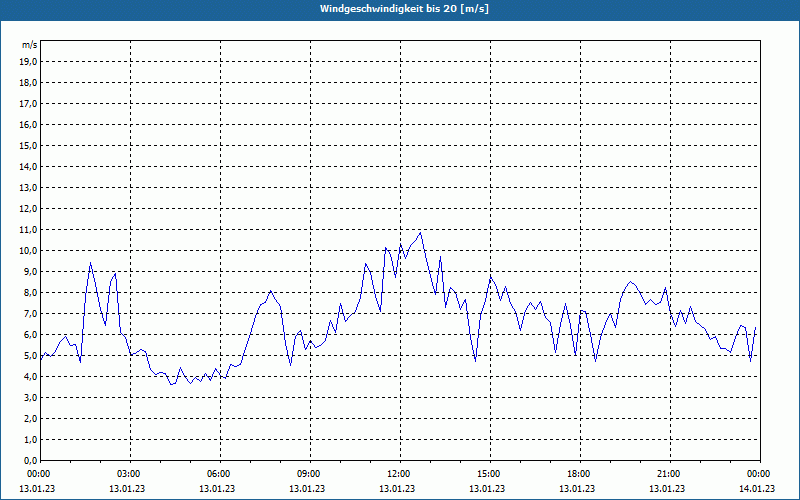Click the 2,0 y-axis label
Viewport: 800px width, 500px height.
(x=30, y=418)
